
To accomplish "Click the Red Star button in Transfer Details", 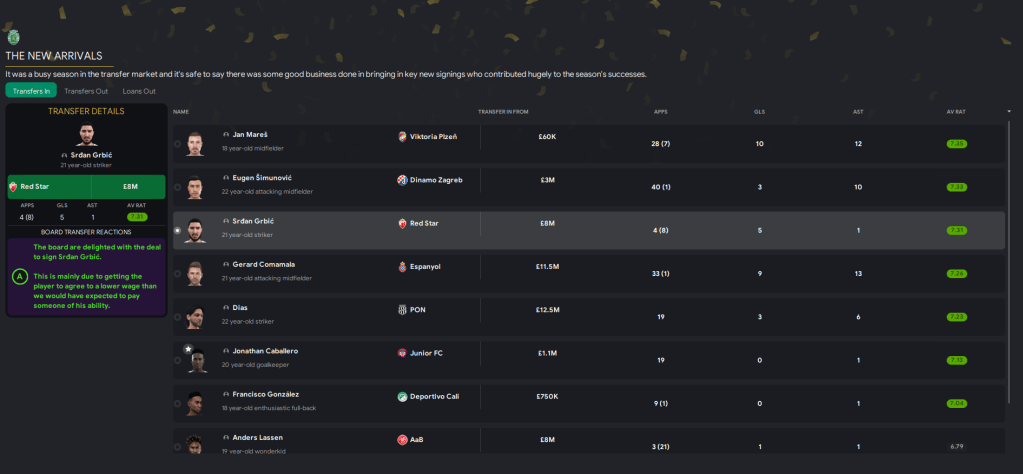I will click(x=48, y=185).
